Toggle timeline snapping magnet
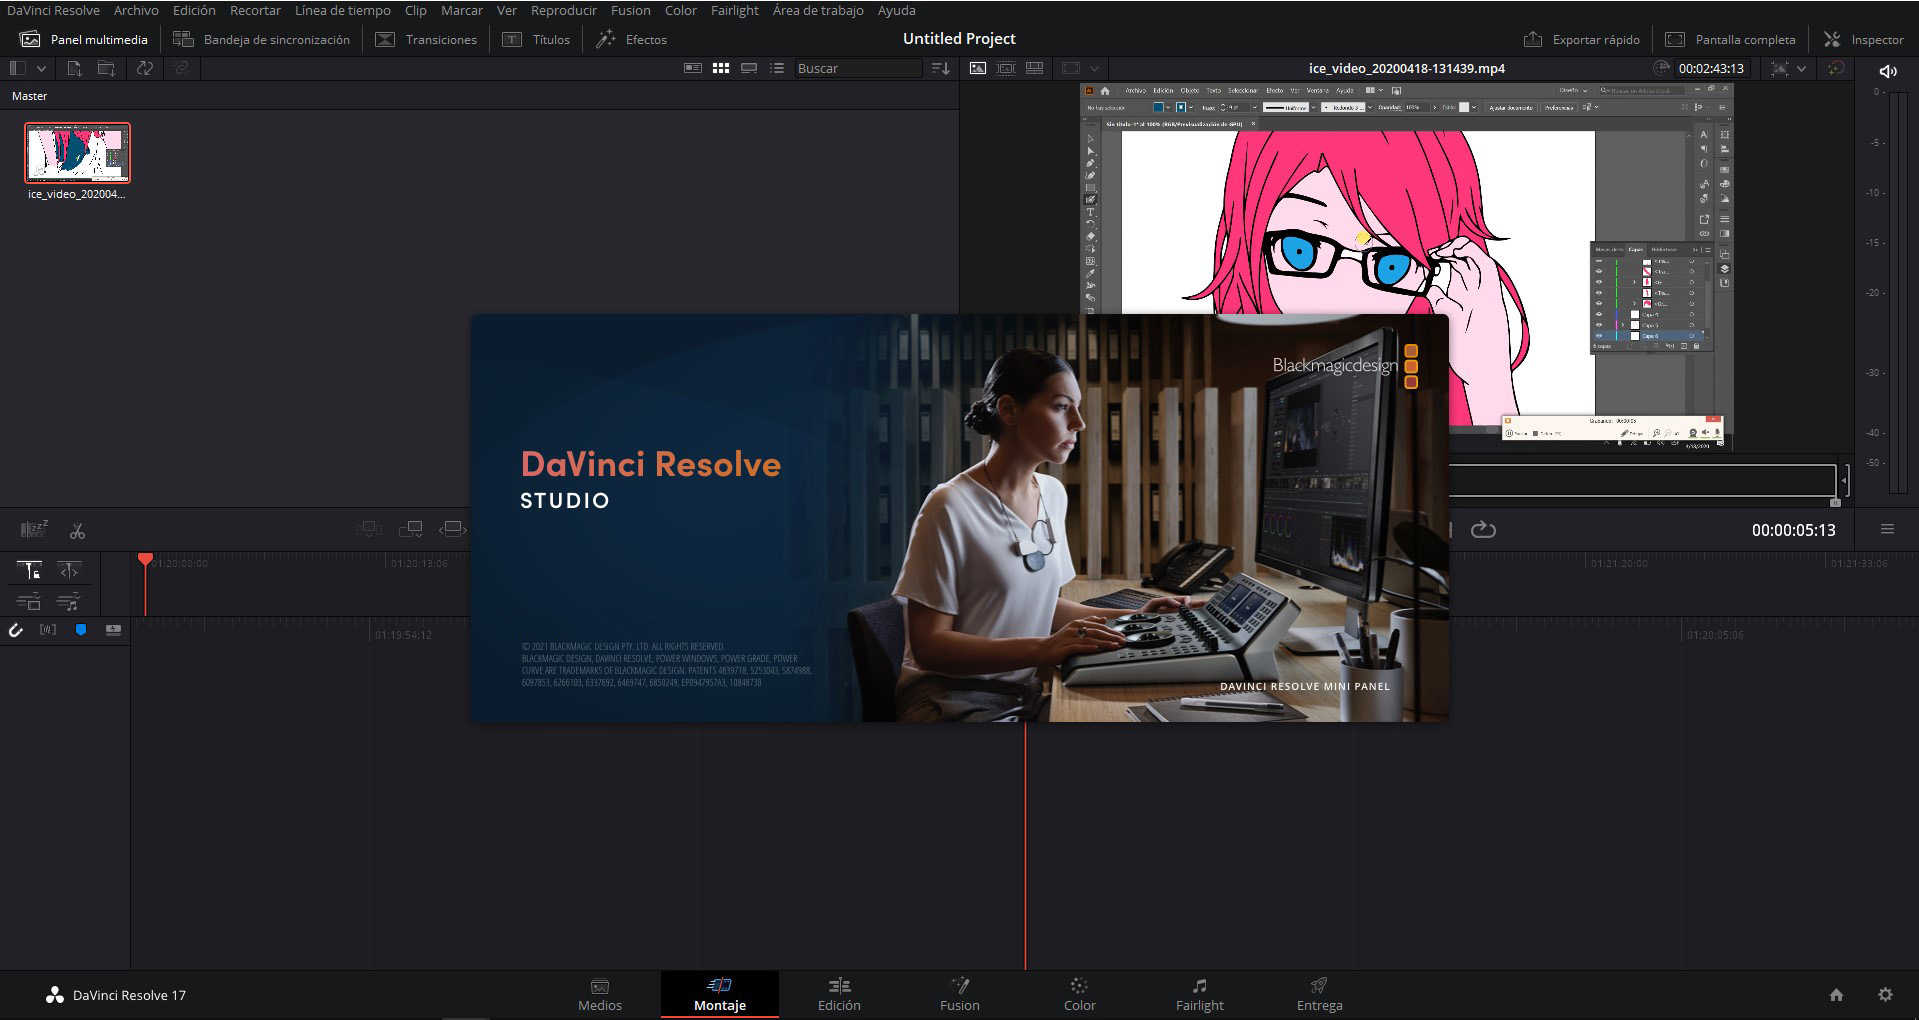The image size is (1919, 1020). click(x=15, y=630)
